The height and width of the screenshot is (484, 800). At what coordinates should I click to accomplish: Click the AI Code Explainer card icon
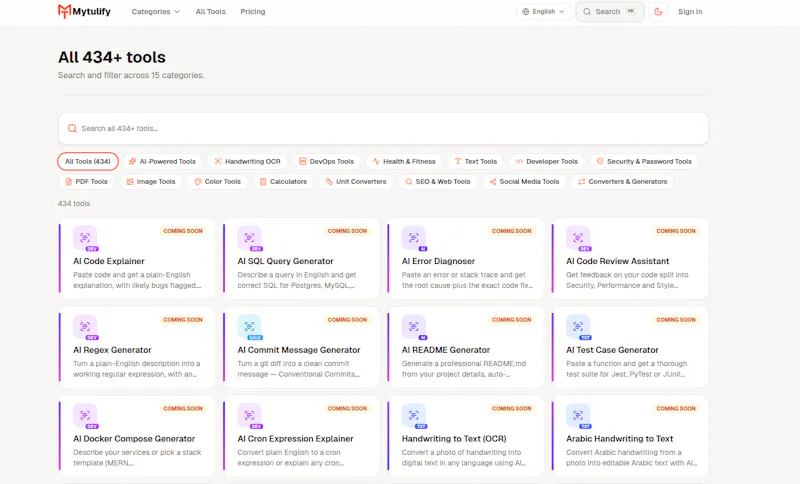pyautogui.click(x=85, y=238)
